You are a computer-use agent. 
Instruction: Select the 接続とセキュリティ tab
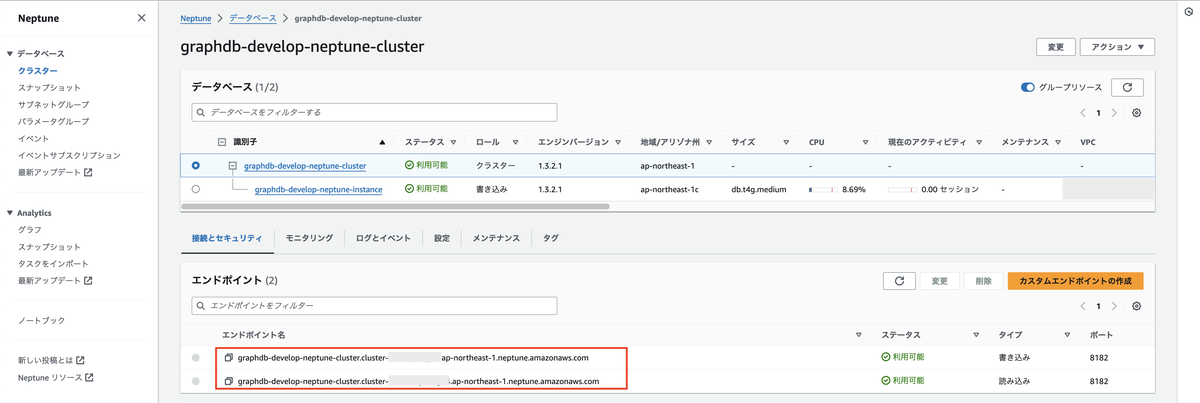point(227,239)
